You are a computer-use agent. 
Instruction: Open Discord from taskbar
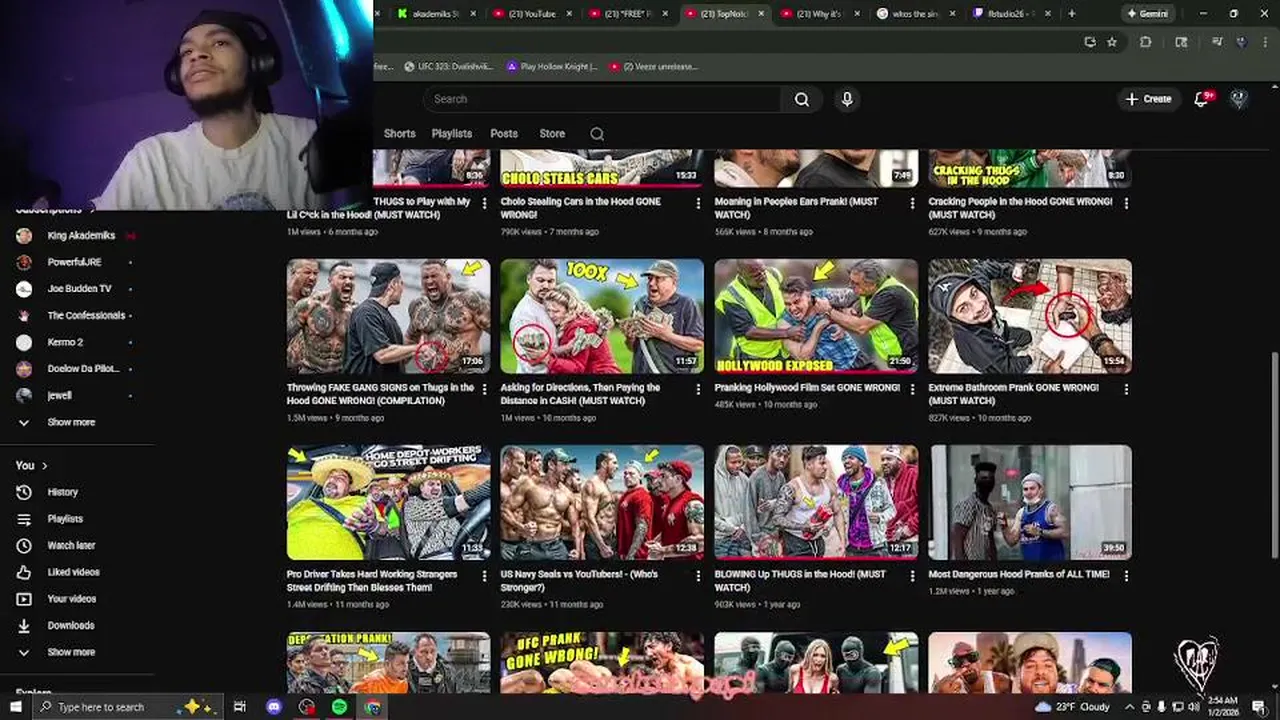274,707
